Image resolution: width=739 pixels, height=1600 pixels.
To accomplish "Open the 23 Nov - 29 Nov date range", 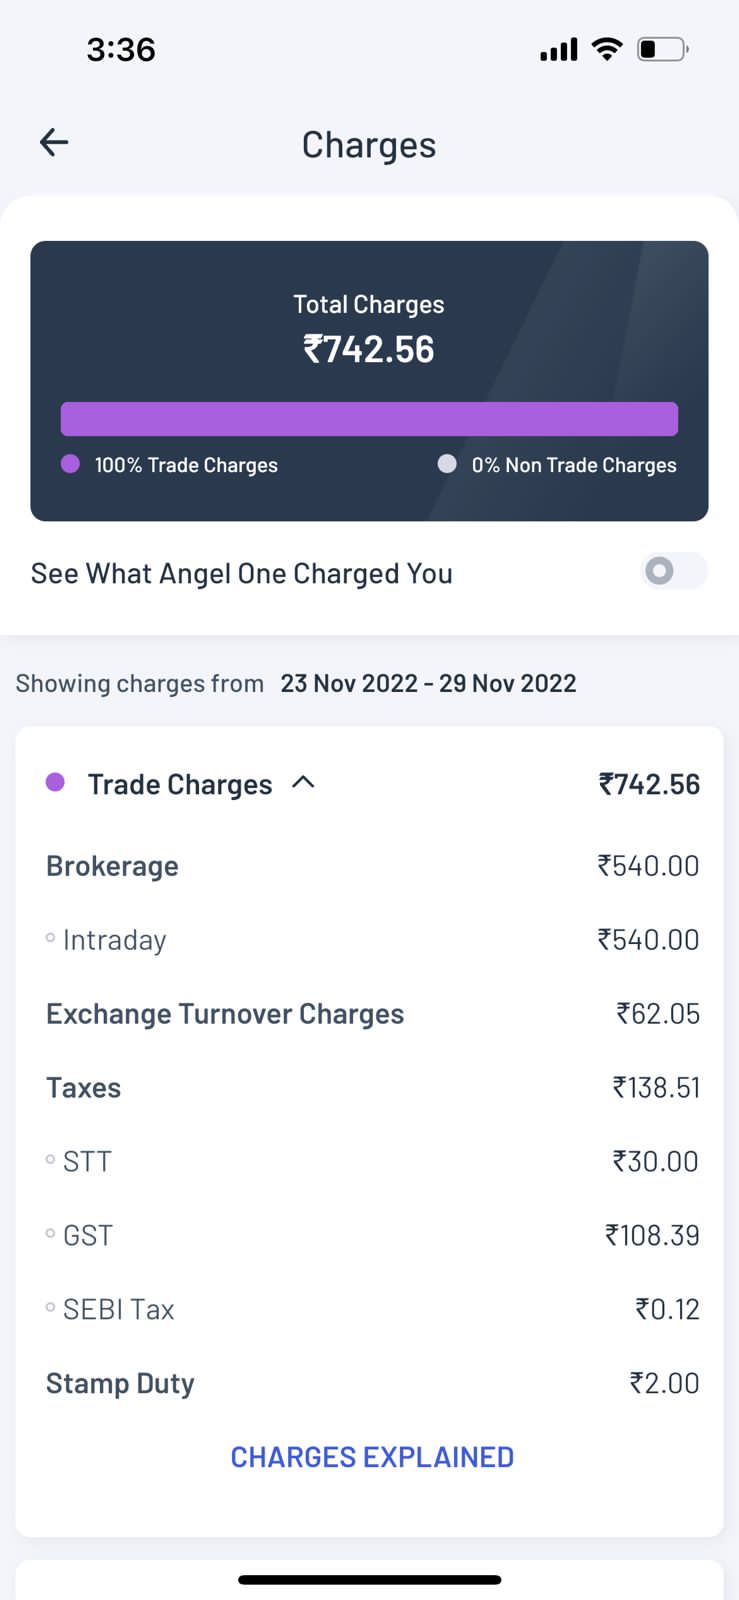I will (428, 683).
